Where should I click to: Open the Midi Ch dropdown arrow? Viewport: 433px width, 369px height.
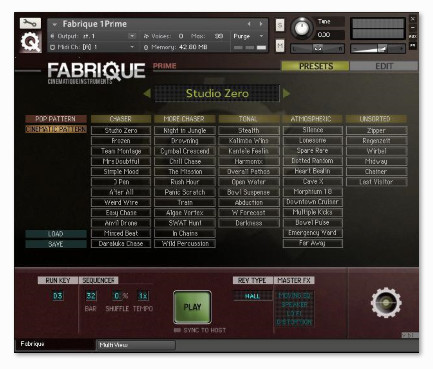132,47
